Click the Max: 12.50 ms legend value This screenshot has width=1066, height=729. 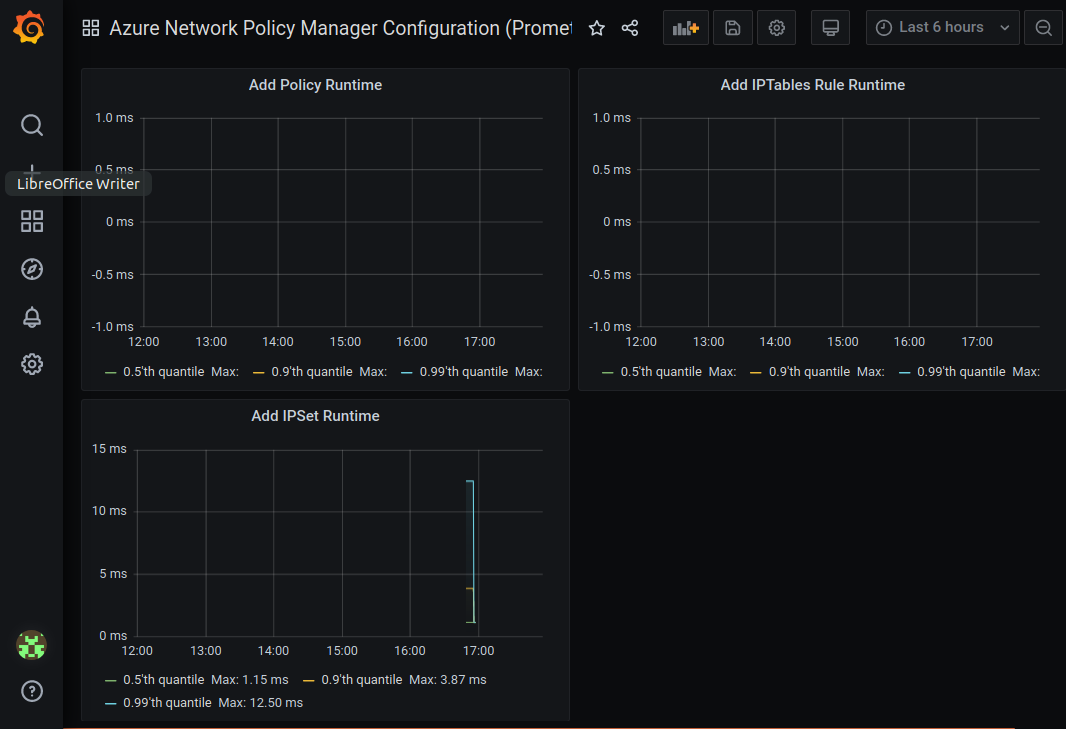261,703
